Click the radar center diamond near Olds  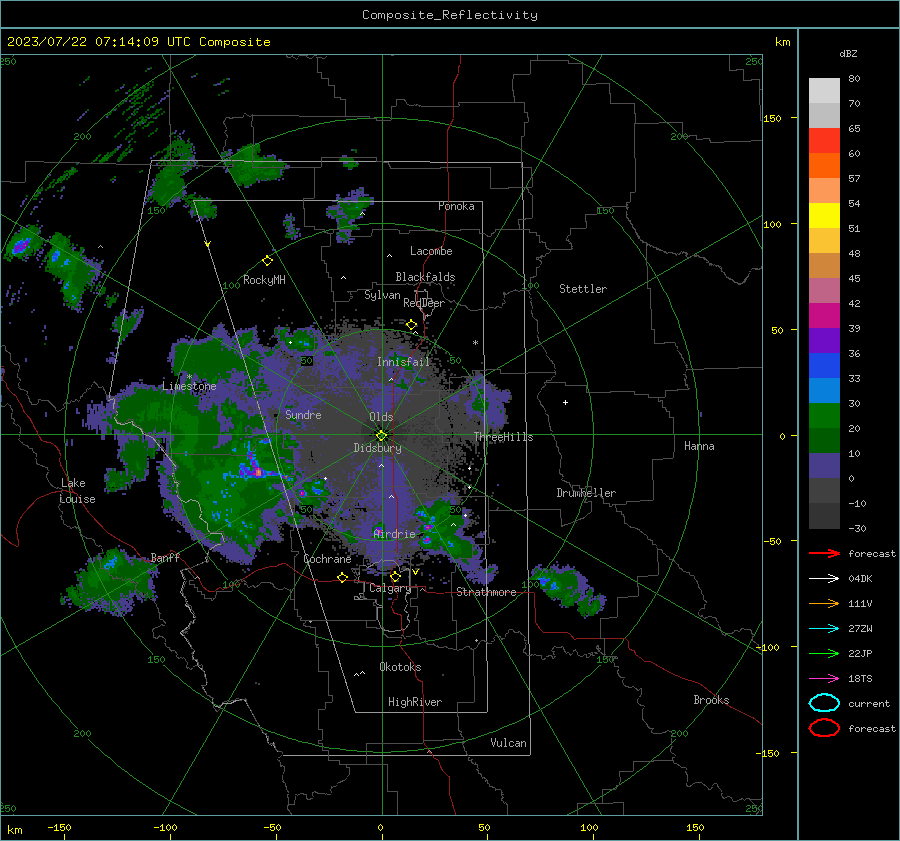pyautogui.click(x=382, y=435)
